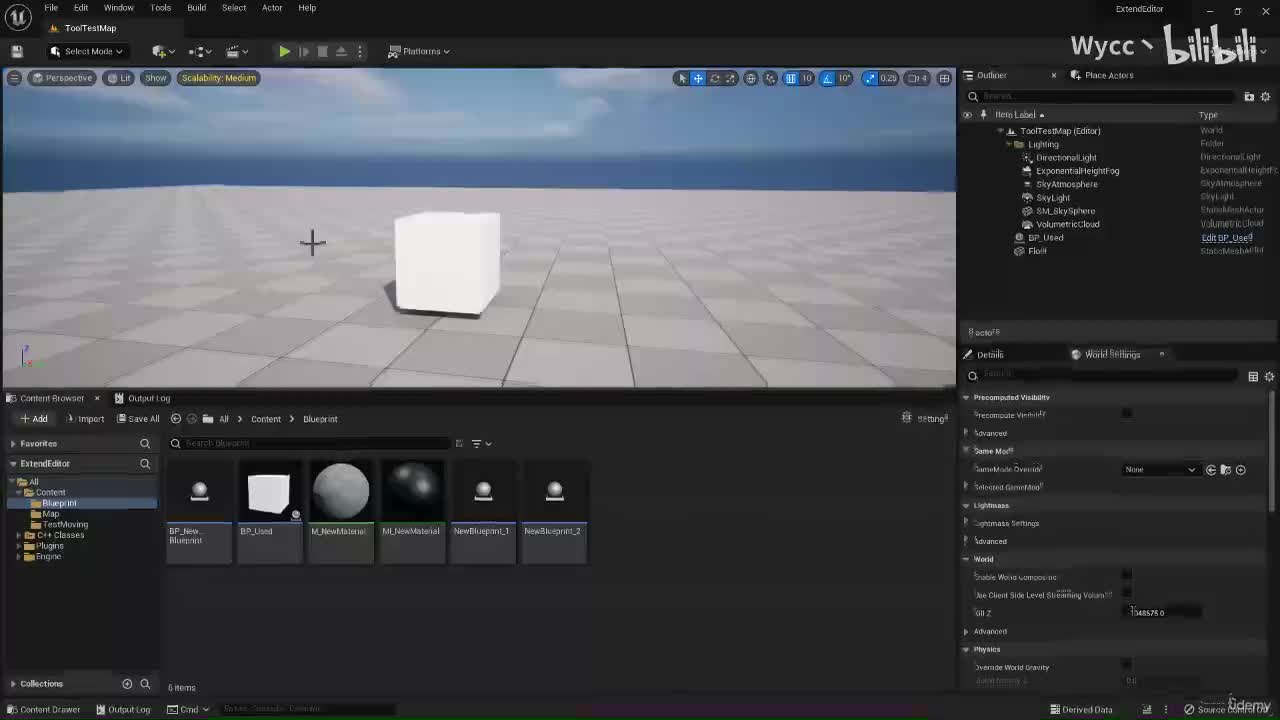Screen dimensions: 1280x720
Task: Browse to the GameMode asset in the Content Browser
Action: pos(1225,469)
